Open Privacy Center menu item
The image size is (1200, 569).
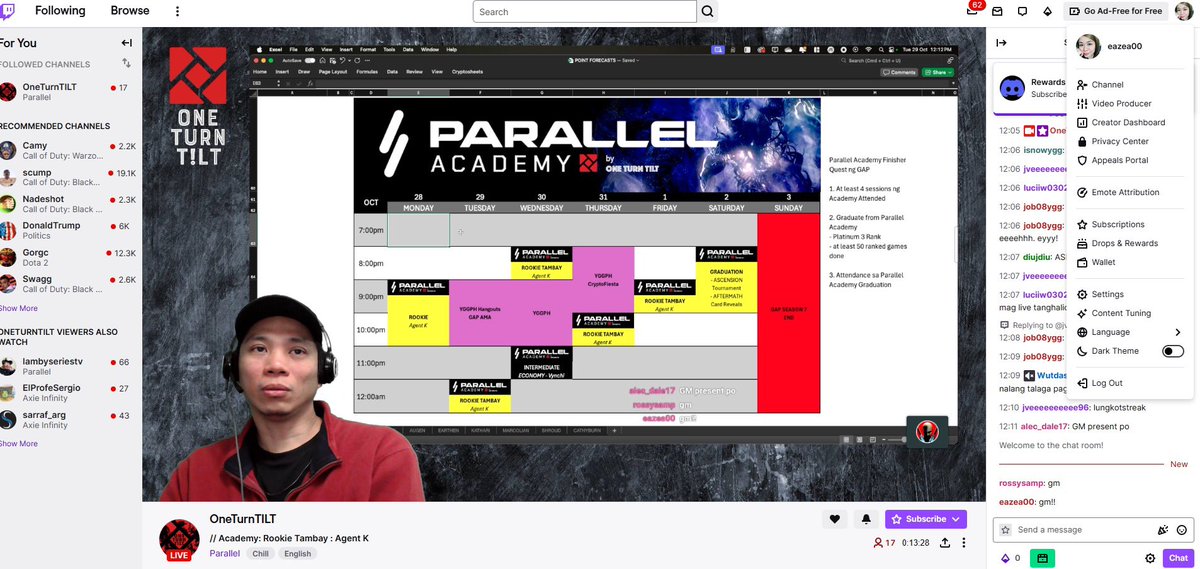tap(1129, 142)
